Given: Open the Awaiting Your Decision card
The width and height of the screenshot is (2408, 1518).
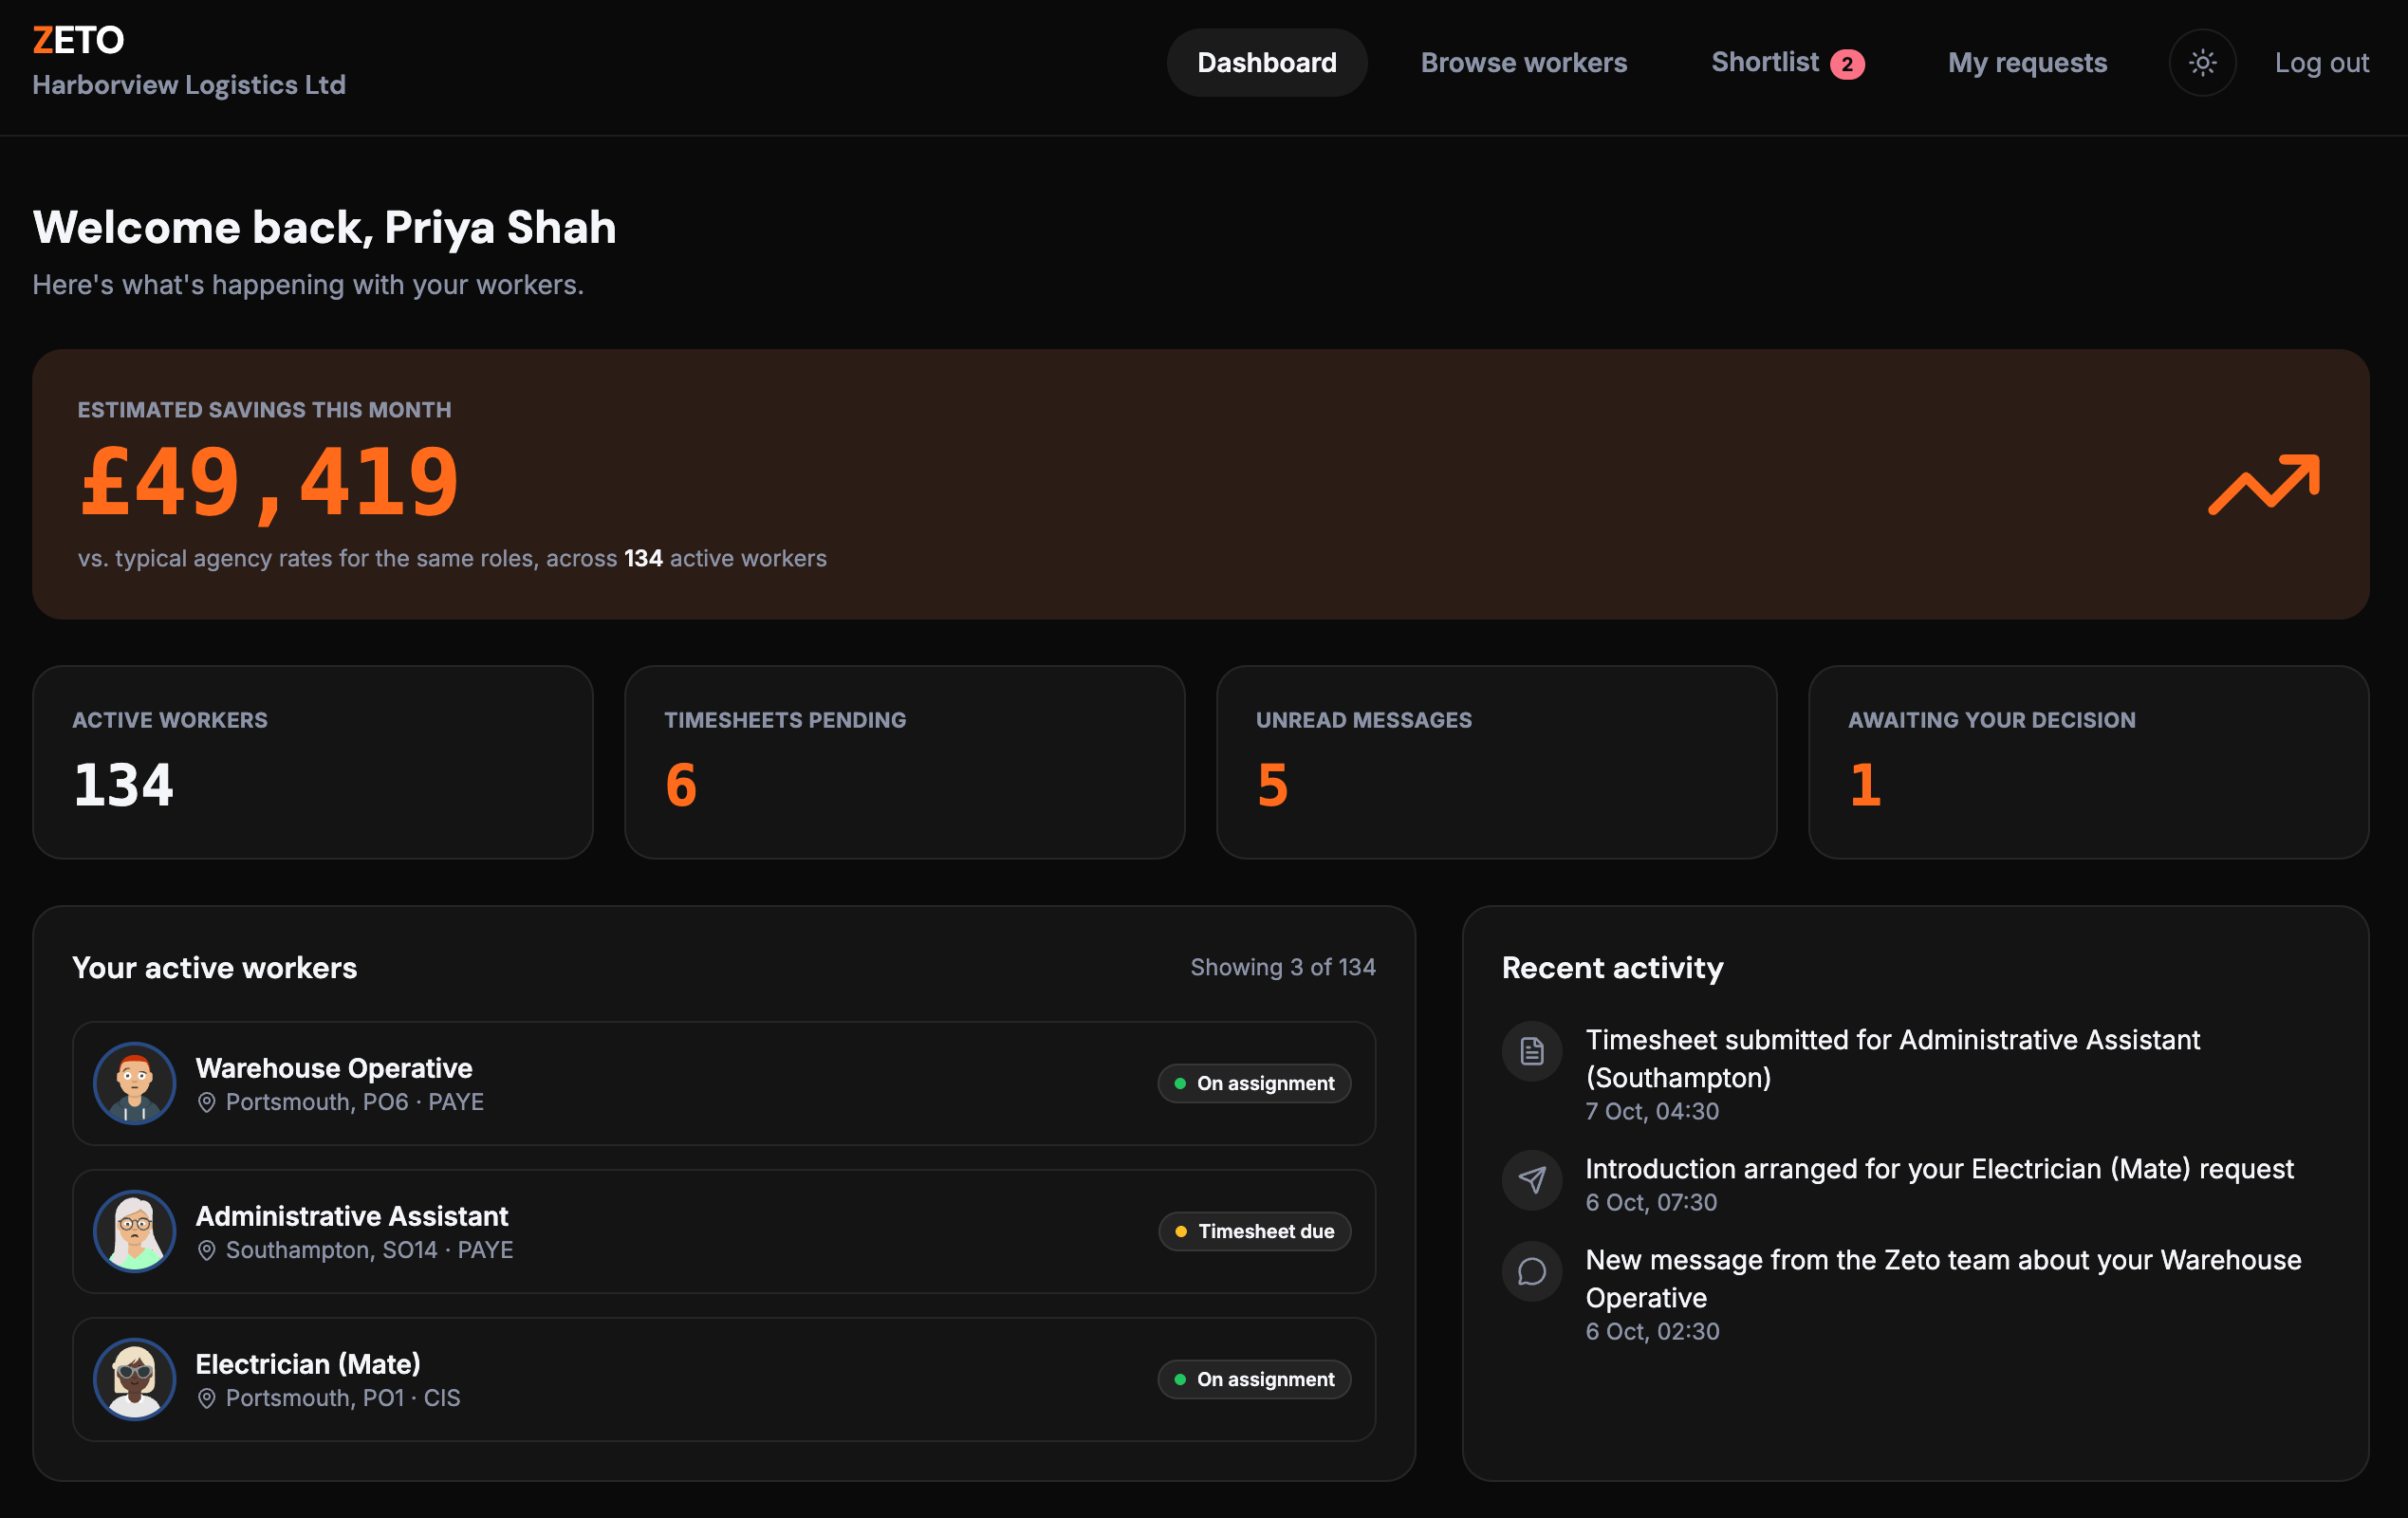Looking at the screenshot, I should coord(2088,762).
